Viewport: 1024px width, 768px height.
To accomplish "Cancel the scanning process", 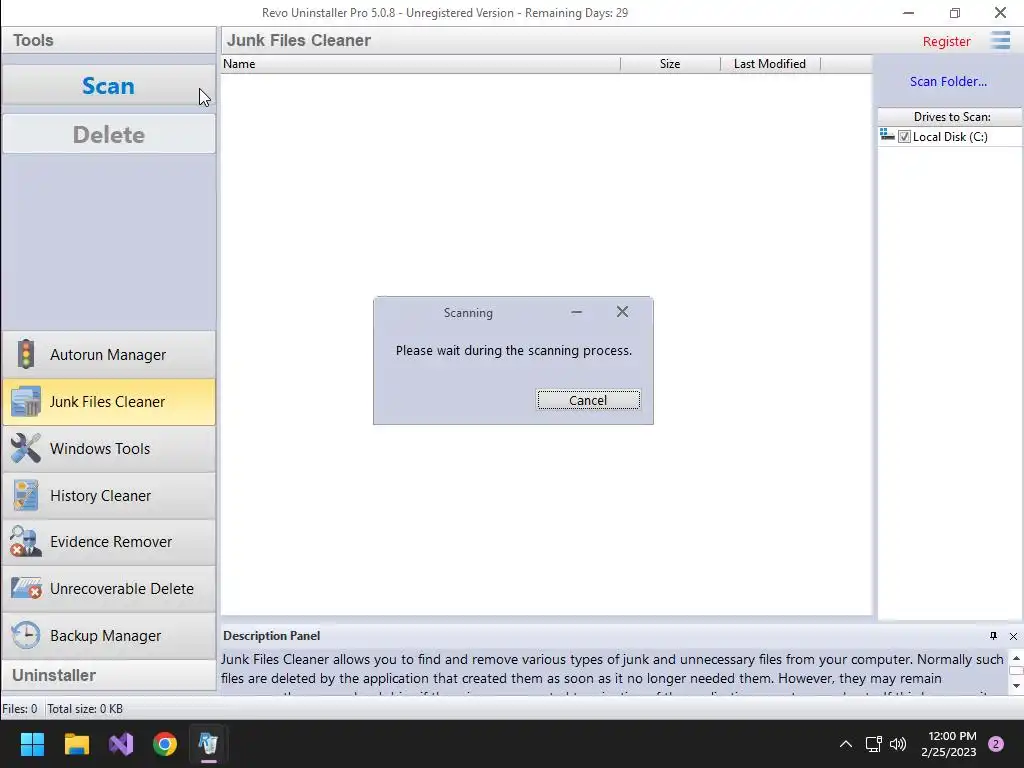I will point(588,400).
